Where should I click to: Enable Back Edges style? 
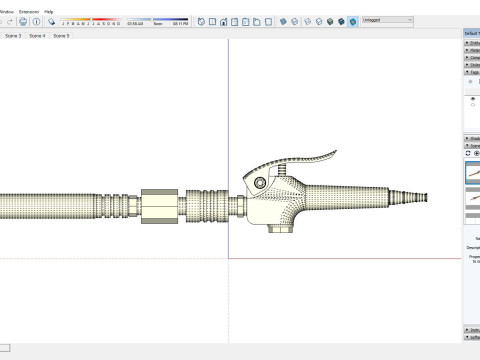click(x=295, y=22)
